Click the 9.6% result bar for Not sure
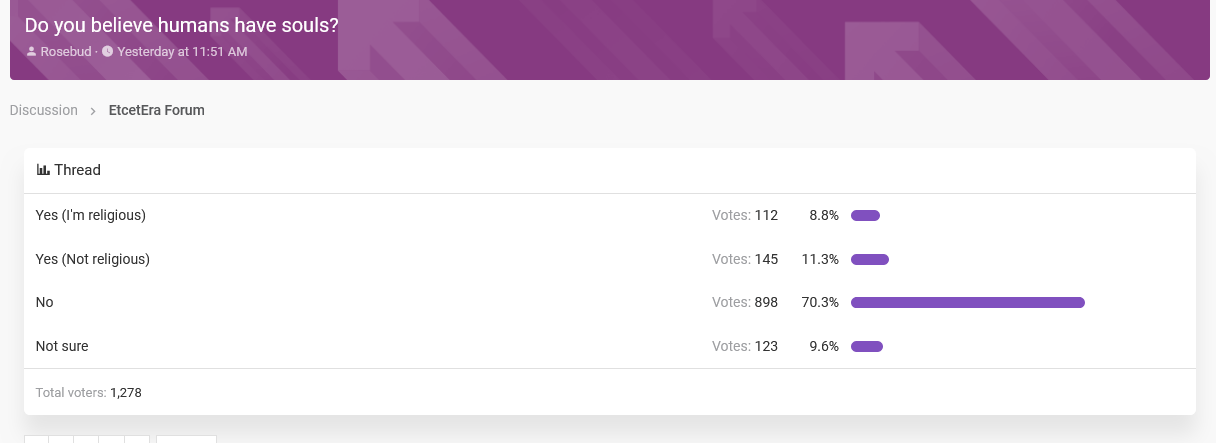Screen dimensions: 1216x443 pyautogui.click(x=867, y=347)
